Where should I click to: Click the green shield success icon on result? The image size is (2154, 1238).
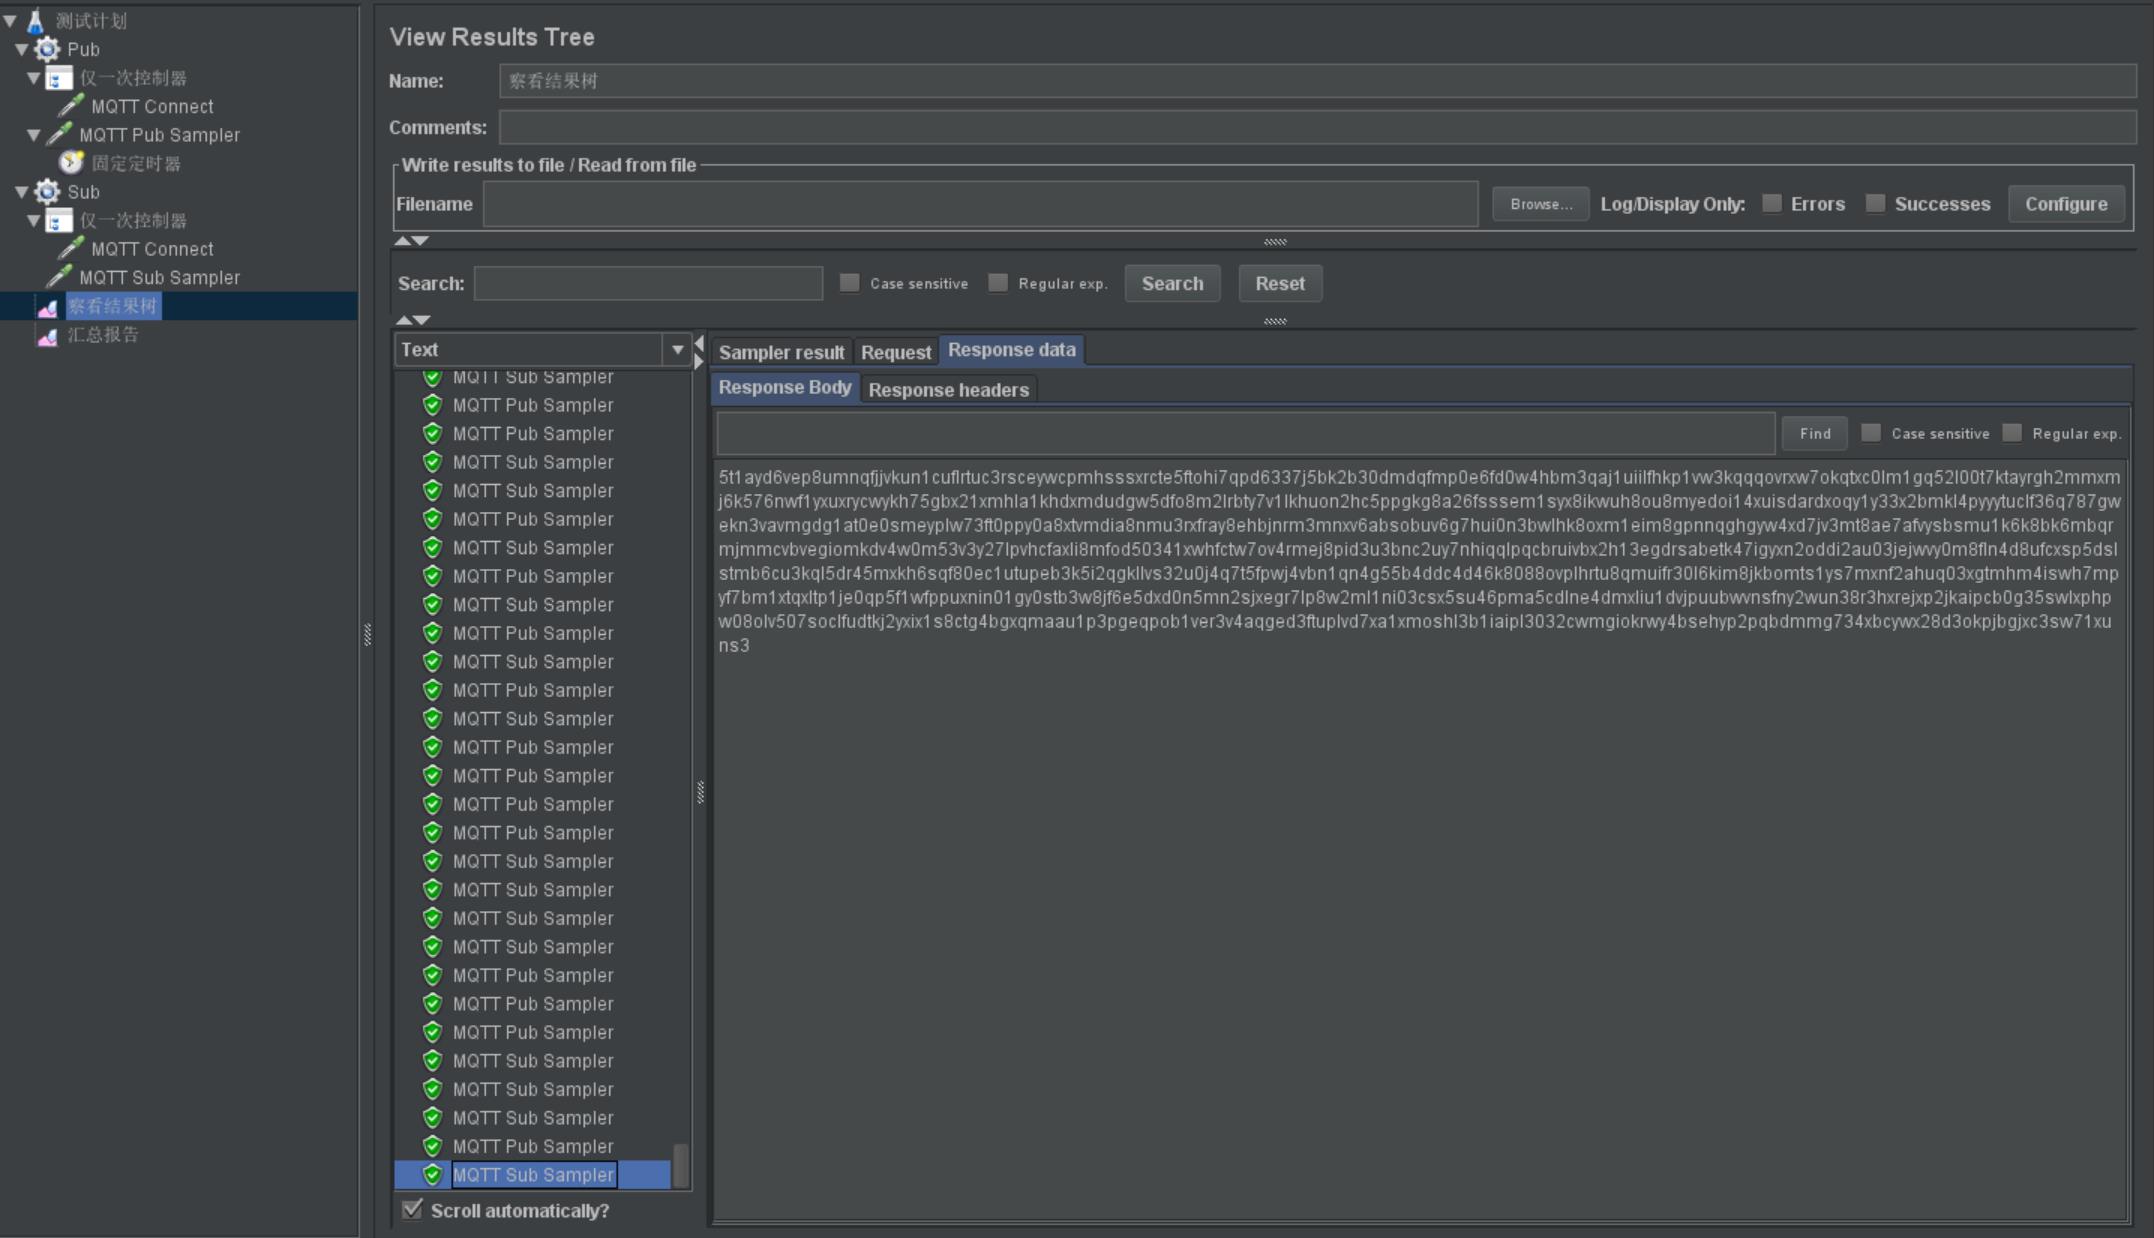[x=433, y=1174]
